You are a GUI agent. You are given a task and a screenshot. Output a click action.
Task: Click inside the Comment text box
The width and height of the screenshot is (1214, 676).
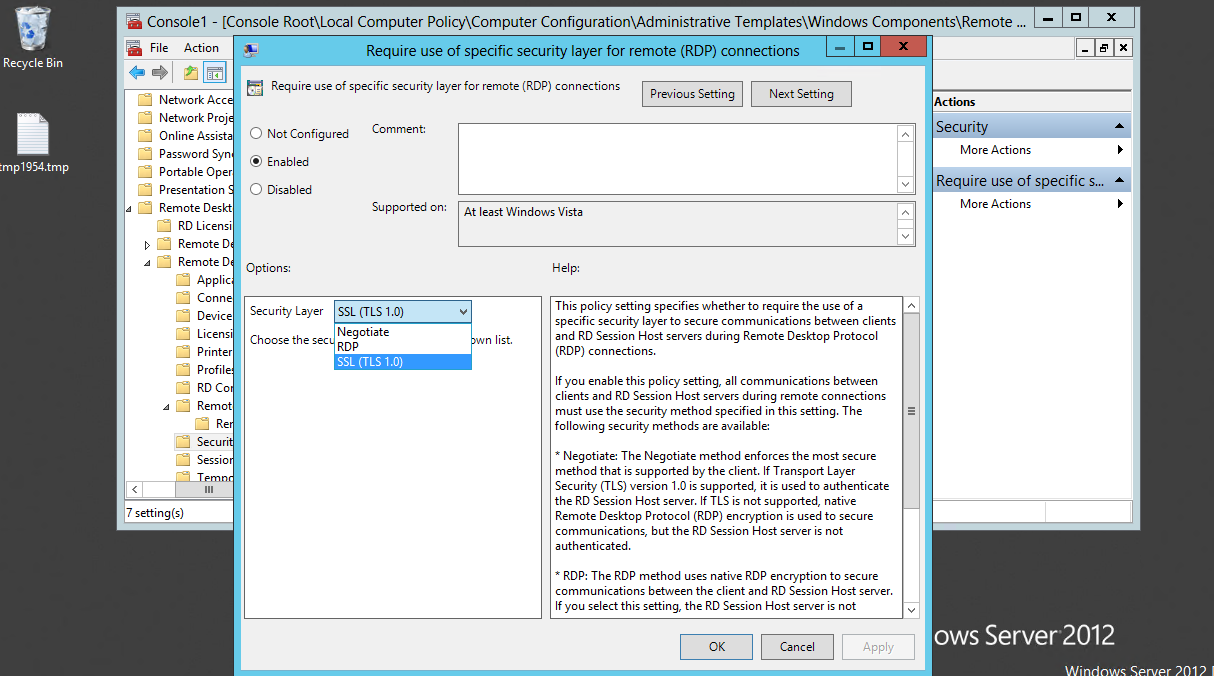[678, 158]
